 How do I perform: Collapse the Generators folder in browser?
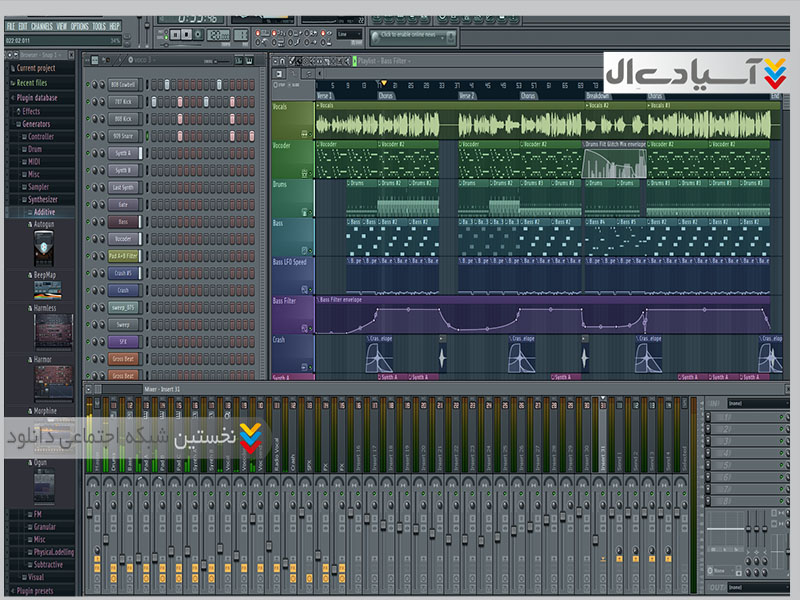click(36, 124)
